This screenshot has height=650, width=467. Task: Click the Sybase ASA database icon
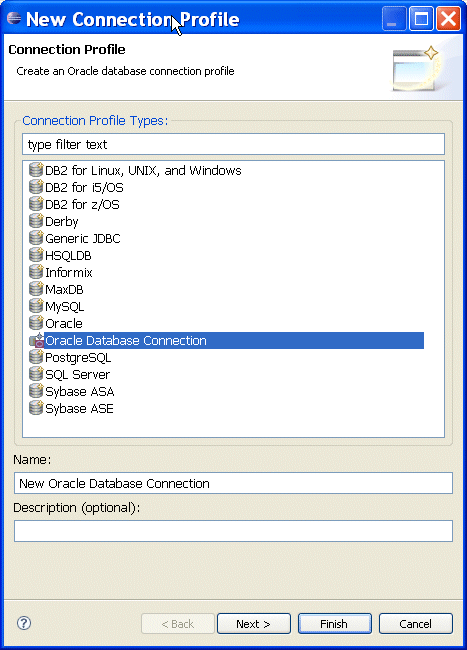pyautogui.click(x=36, y=391)
